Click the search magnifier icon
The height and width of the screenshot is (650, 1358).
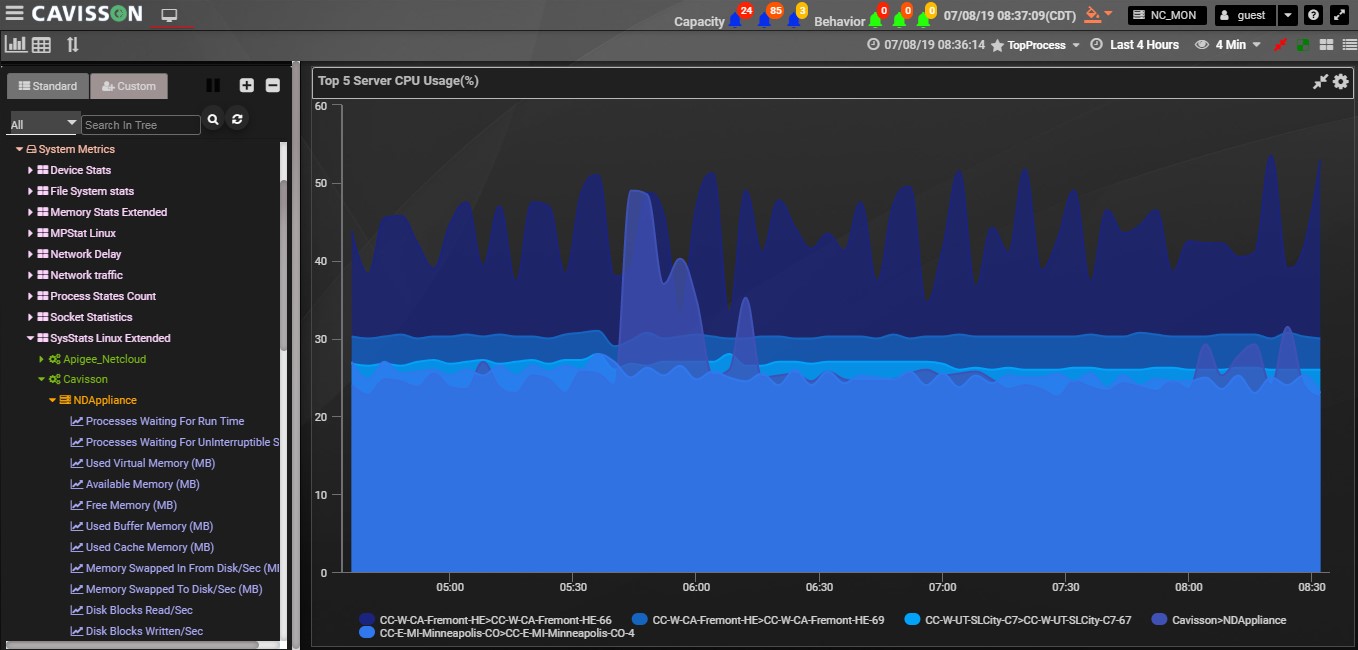pyautogui.click(x=213, y=119)
